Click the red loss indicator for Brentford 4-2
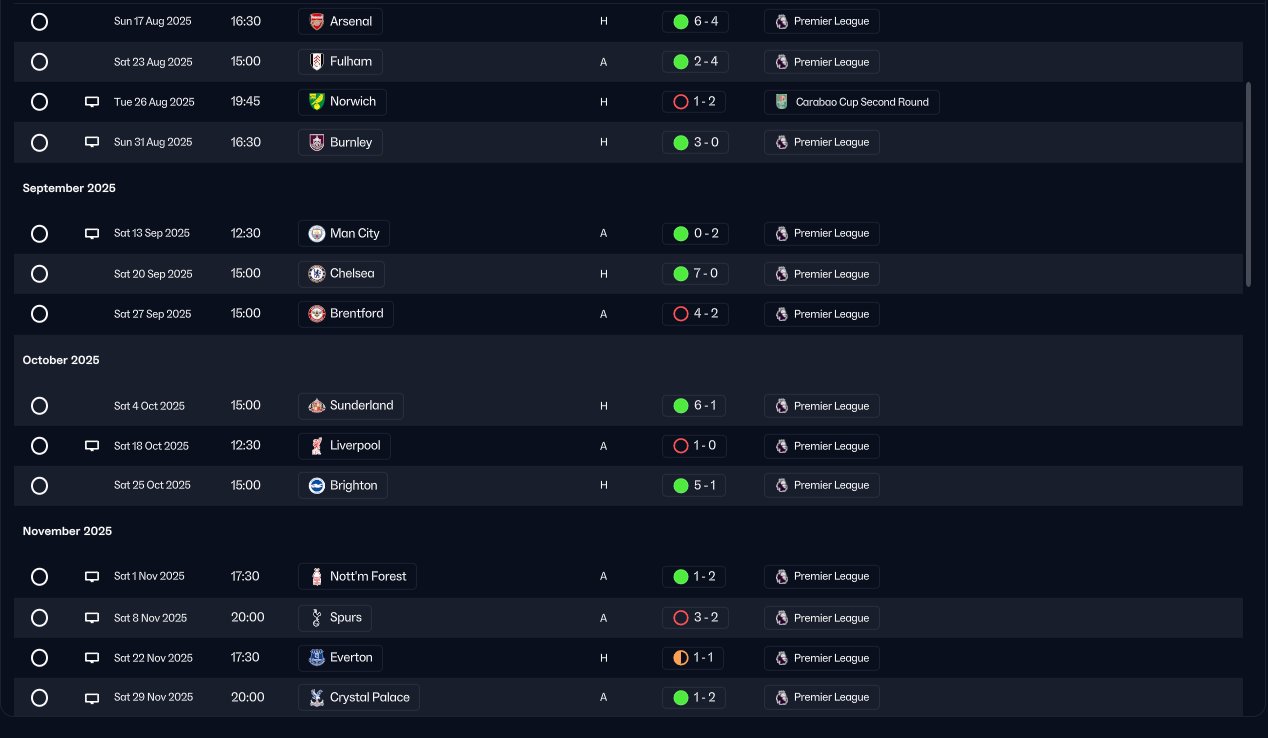The width and height of the screenshot is (1268, 738). pos(681,314)
